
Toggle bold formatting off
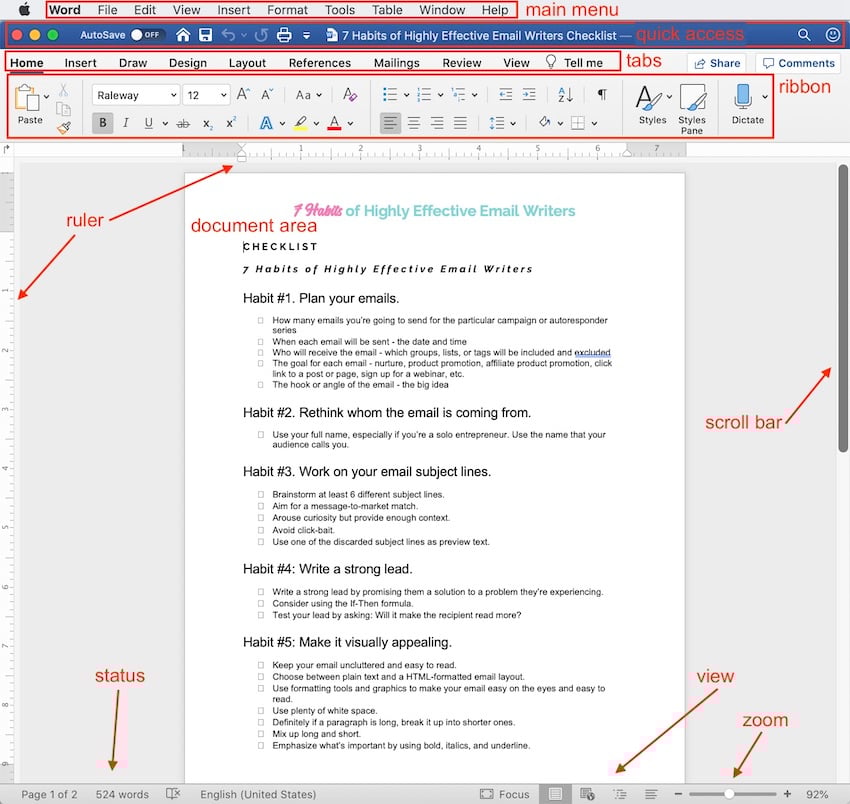(102, 123)
